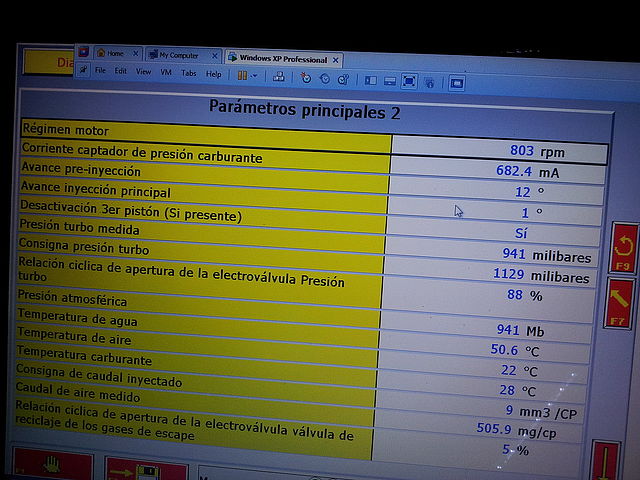Expand the power options dropdown arrow

click(254, 75)
